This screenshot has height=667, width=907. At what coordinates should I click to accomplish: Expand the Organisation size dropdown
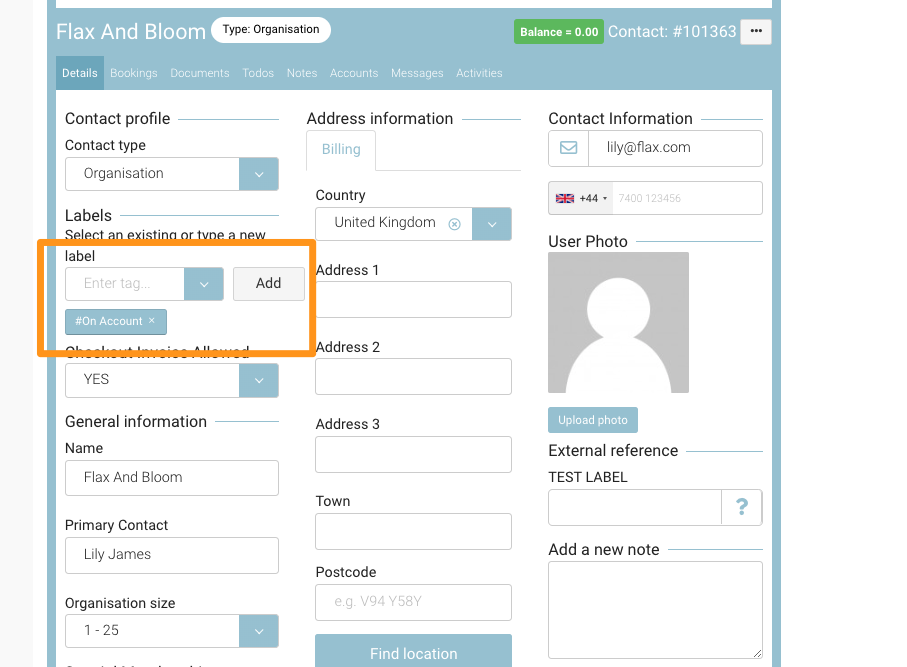258,631
